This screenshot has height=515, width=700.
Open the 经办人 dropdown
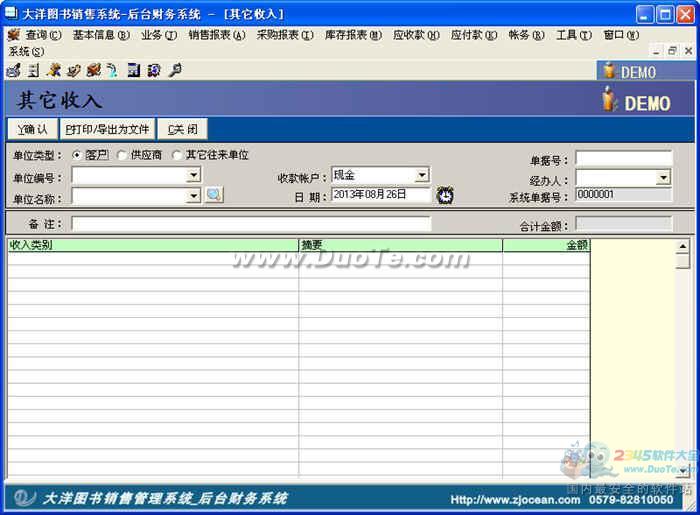(663, 178)
